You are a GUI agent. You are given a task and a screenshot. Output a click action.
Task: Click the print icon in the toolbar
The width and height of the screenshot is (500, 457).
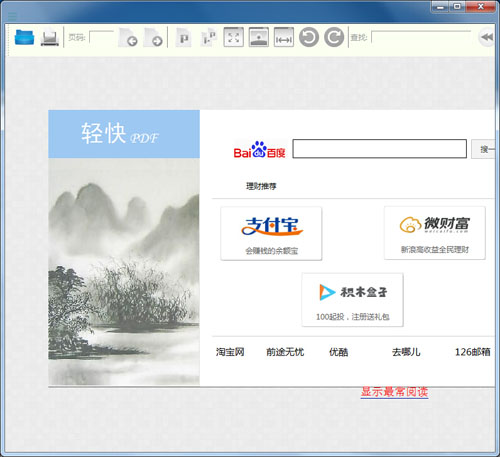50,38
